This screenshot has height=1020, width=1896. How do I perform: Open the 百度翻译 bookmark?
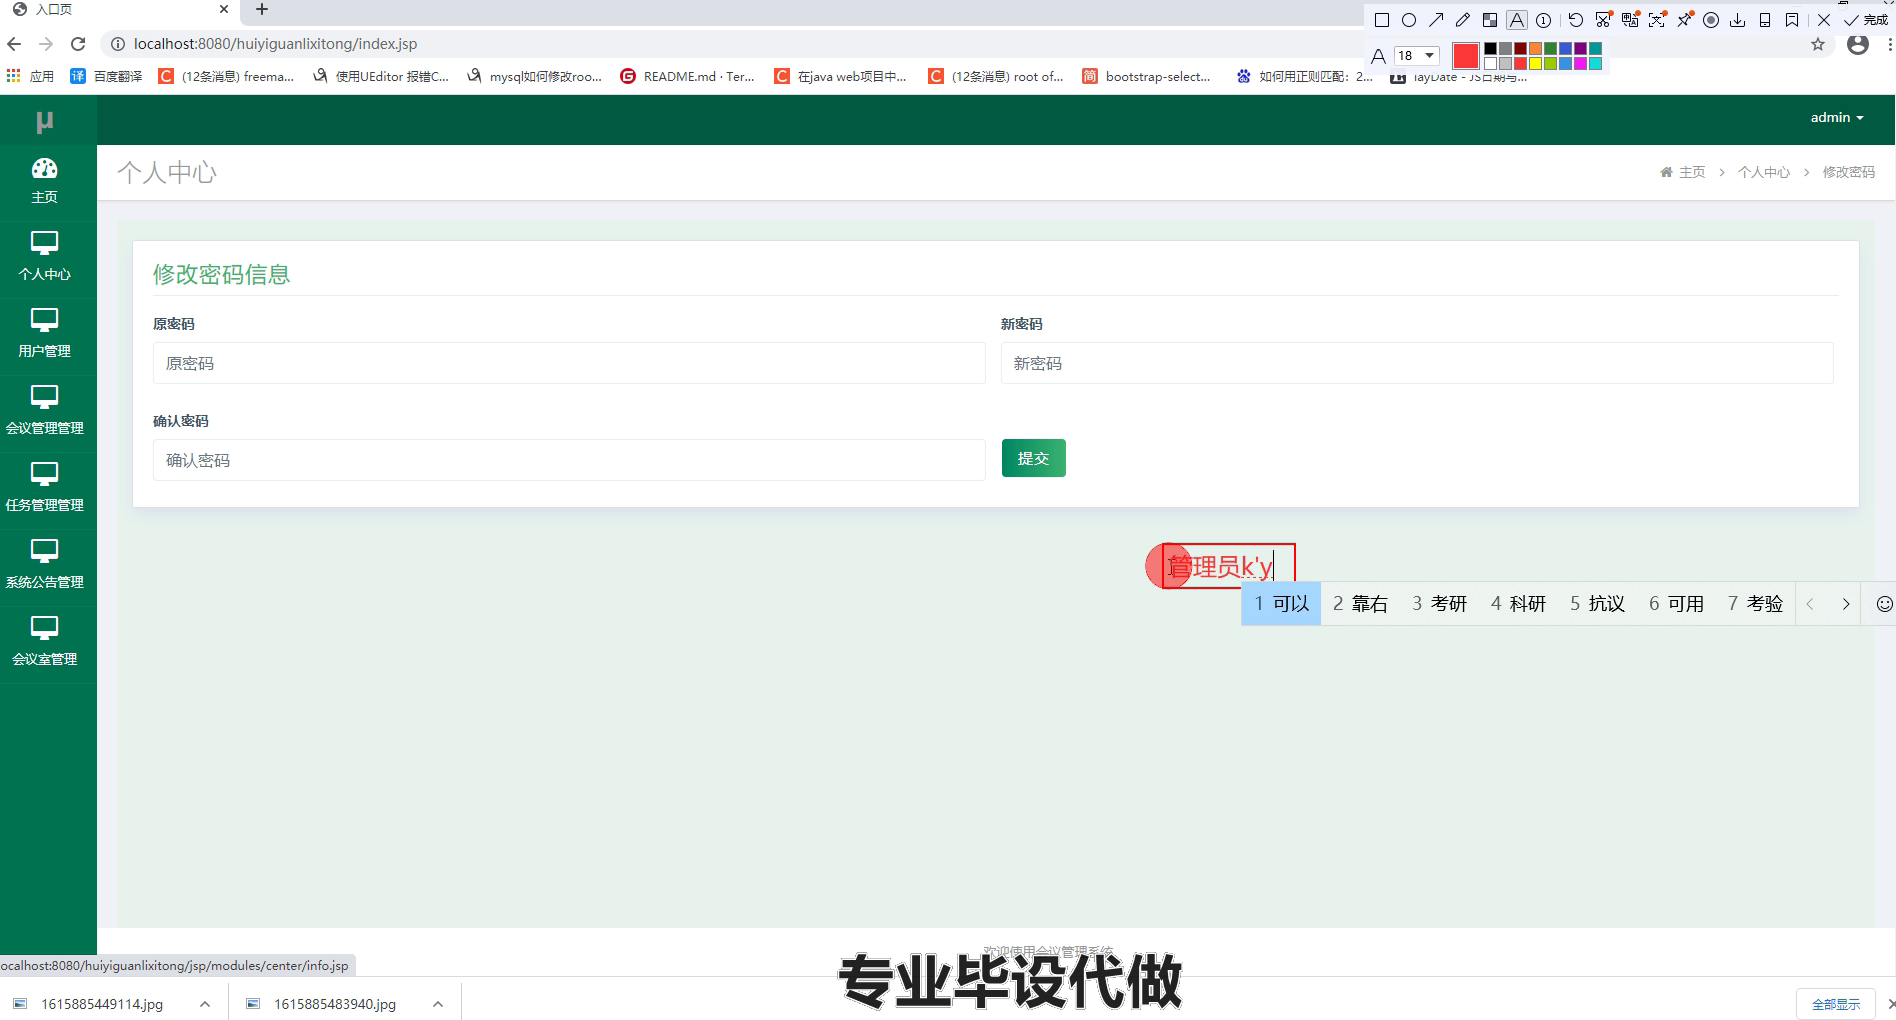pos(107,76)
